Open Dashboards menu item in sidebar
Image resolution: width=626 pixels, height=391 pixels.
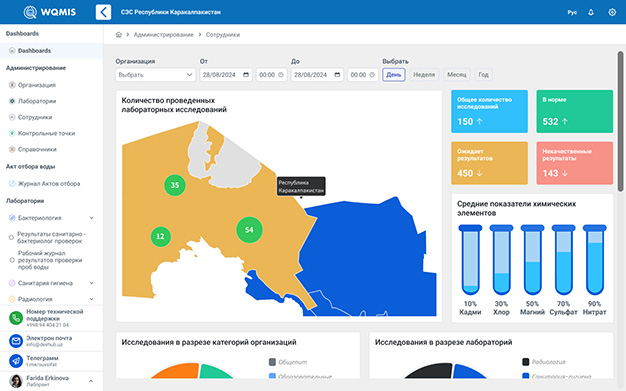[x=52, y=51]
